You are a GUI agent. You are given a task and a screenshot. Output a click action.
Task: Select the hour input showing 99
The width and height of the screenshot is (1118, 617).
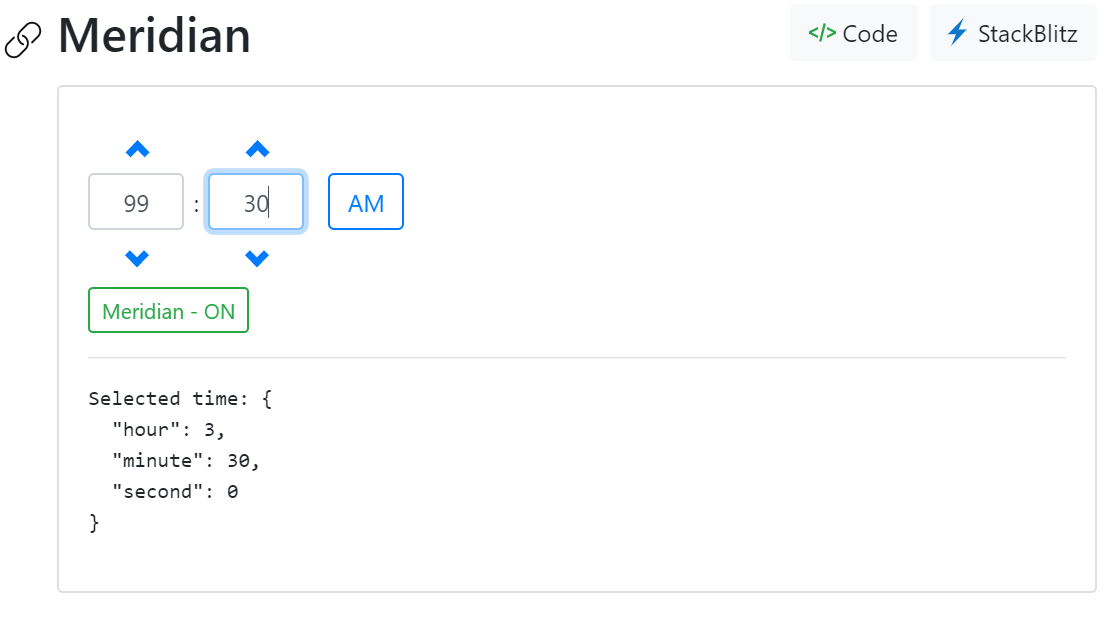(136, 201)
